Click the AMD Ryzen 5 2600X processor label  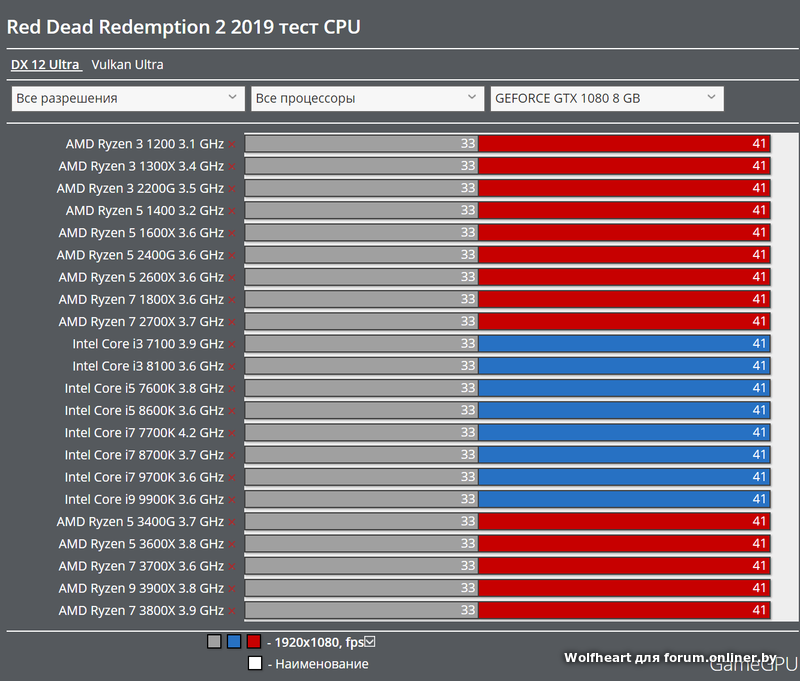coord(141,277)
